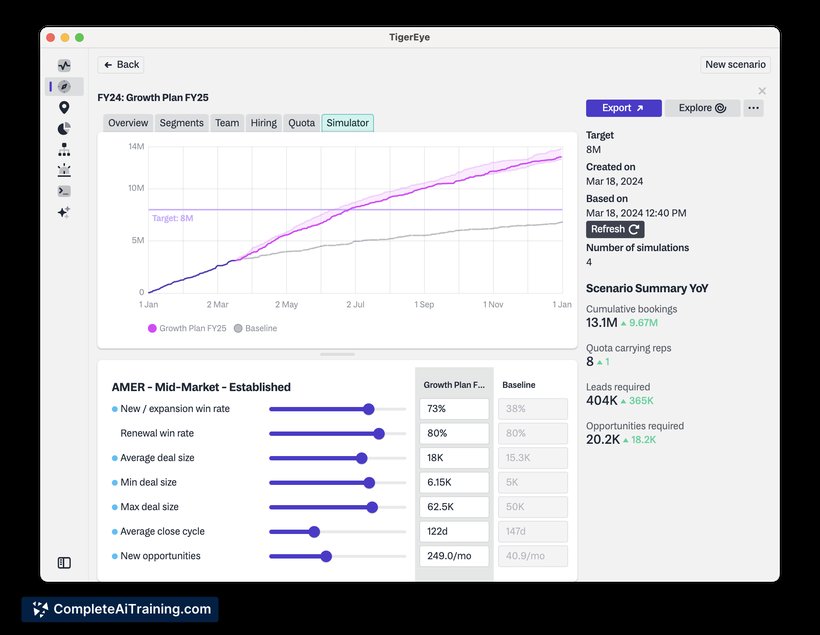Click the baseline 38% value
Viewport: 820px width, 635px height.
tap(533, 409)
